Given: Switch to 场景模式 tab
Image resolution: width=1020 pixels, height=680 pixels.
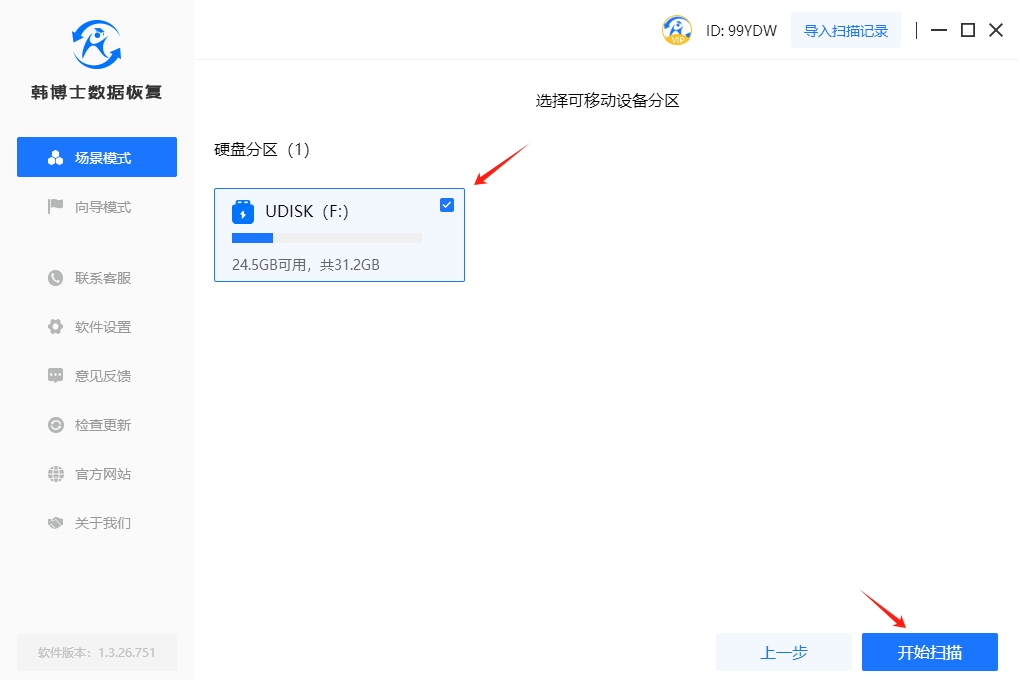Looking at the screenshot, I should point(97,158).
